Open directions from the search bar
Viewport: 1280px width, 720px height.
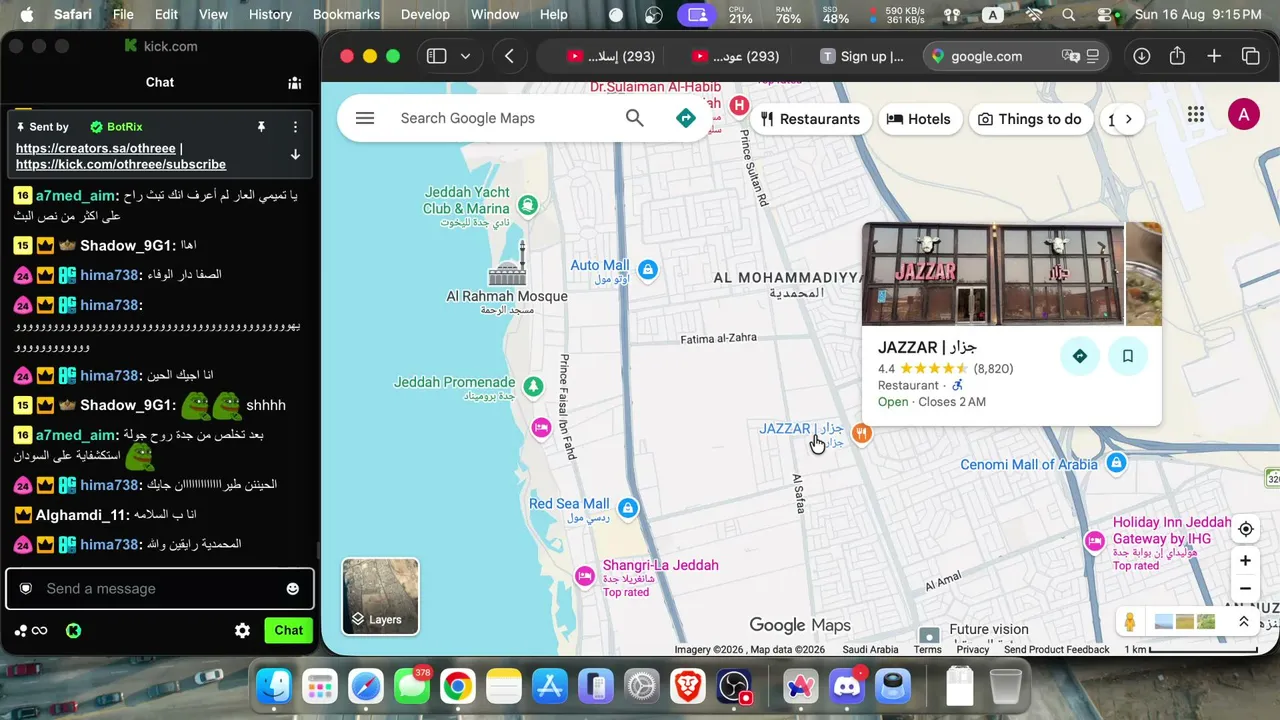point(686,118)
